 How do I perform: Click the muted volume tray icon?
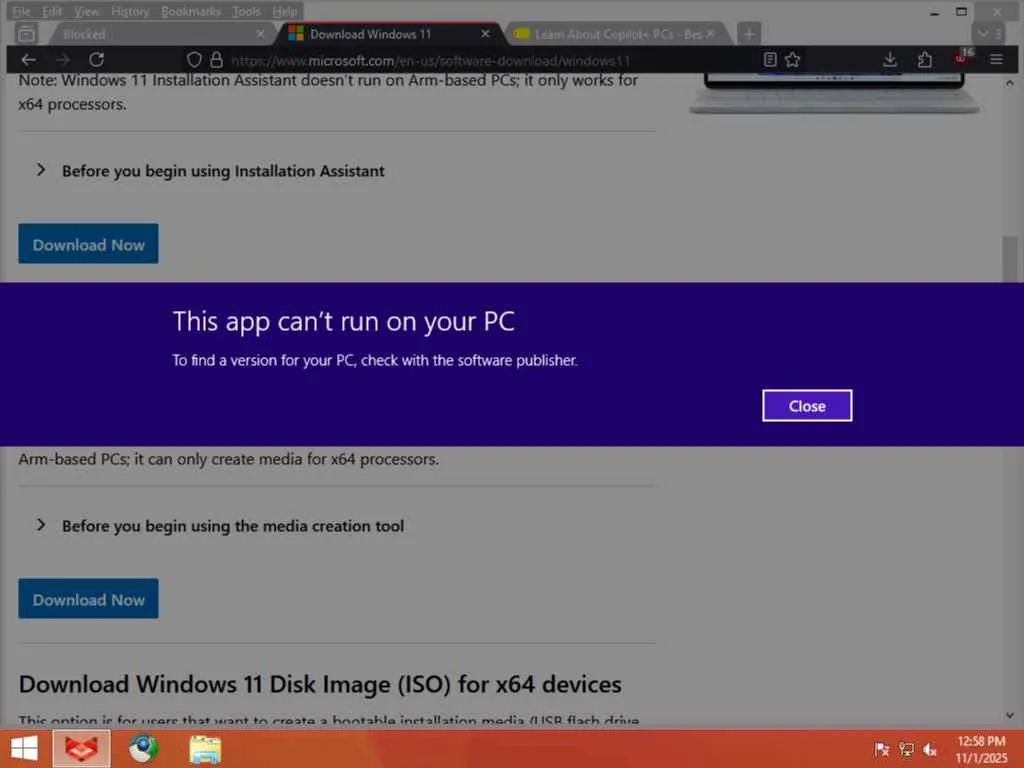[x=930, y=749]
